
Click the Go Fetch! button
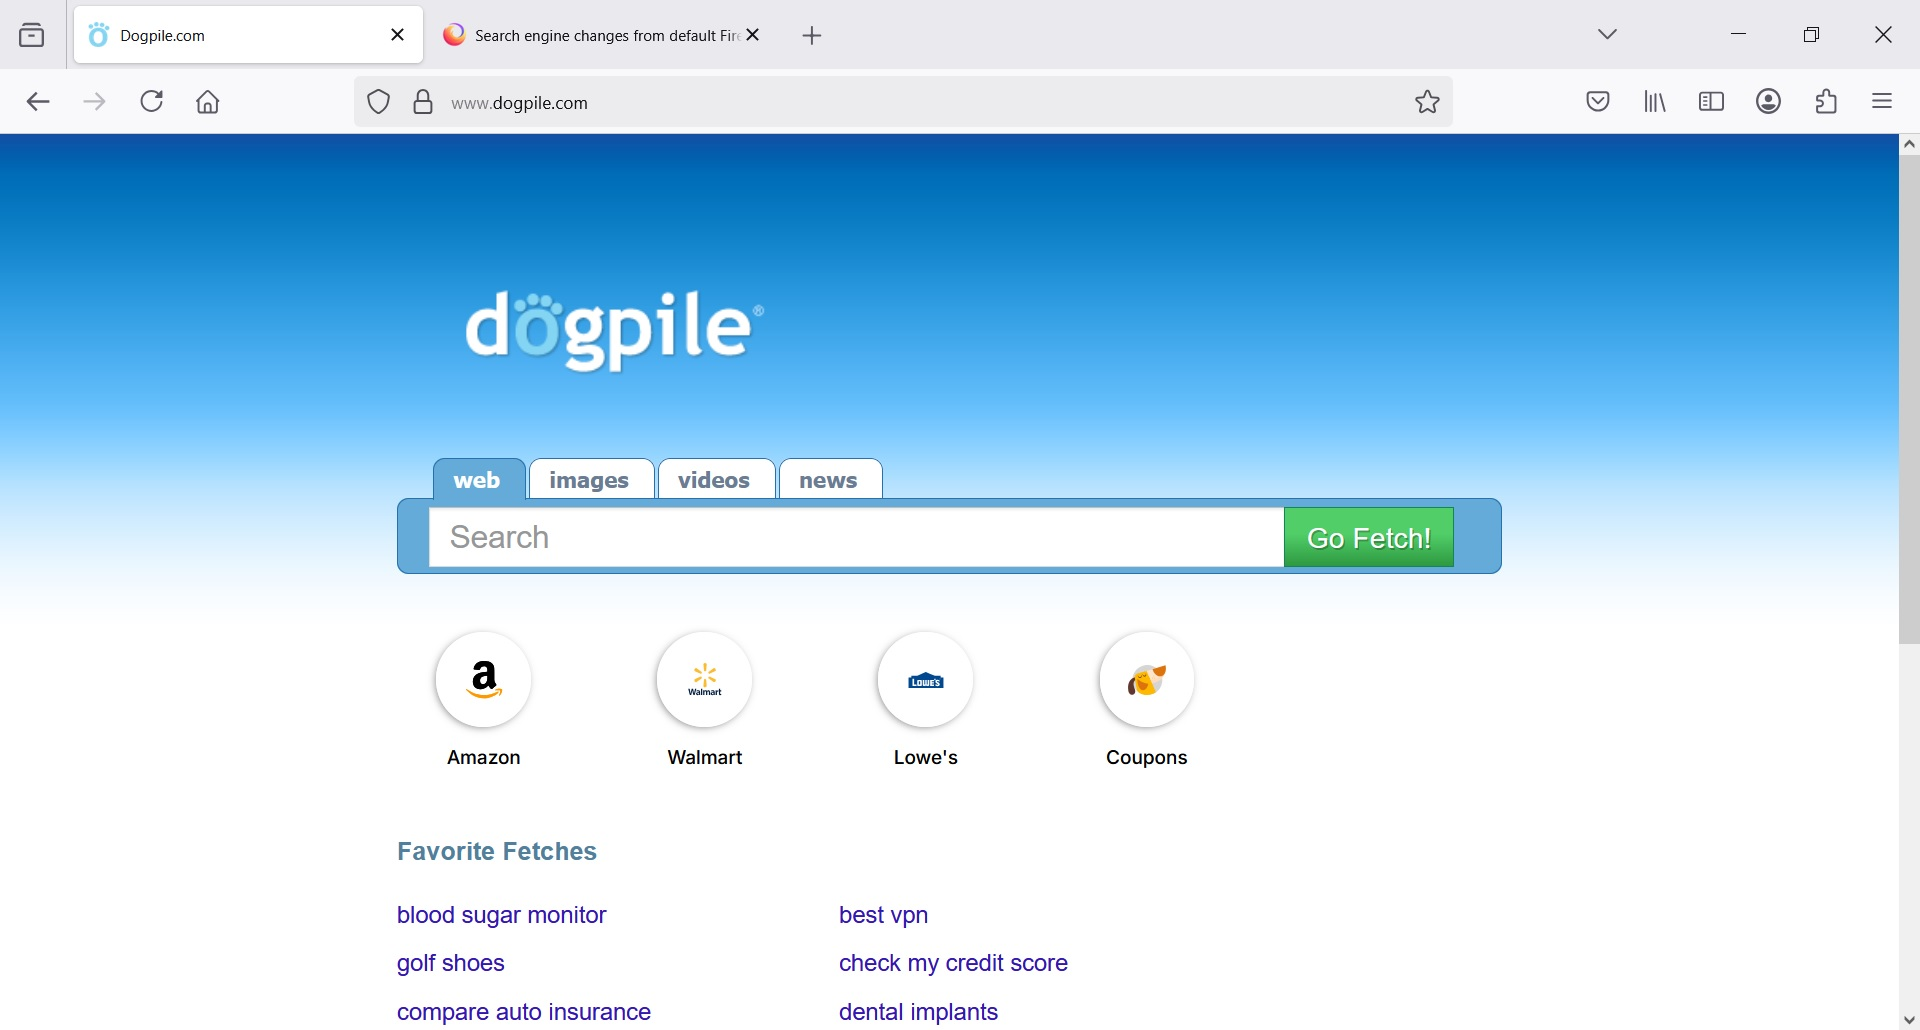(1369, 538)
